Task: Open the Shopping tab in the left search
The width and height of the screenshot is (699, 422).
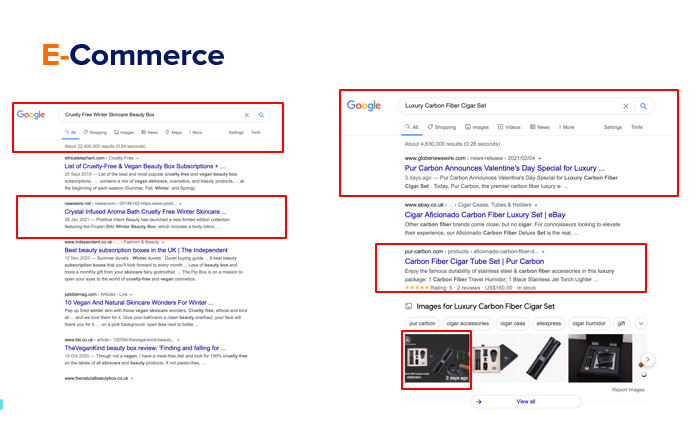Action: pos(95,132)
